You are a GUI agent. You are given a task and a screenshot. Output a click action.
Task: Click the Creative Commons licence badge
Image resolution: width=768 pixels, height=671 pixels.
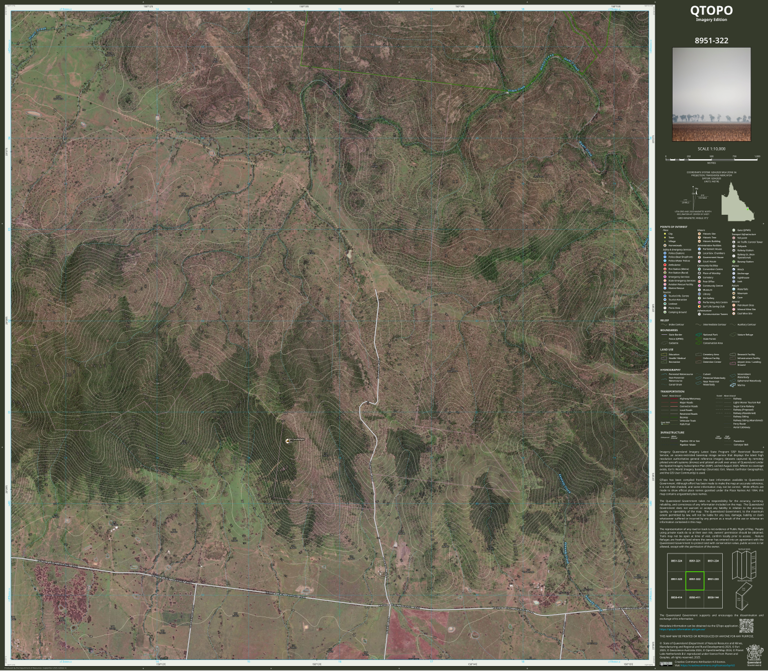coord(666,664)
